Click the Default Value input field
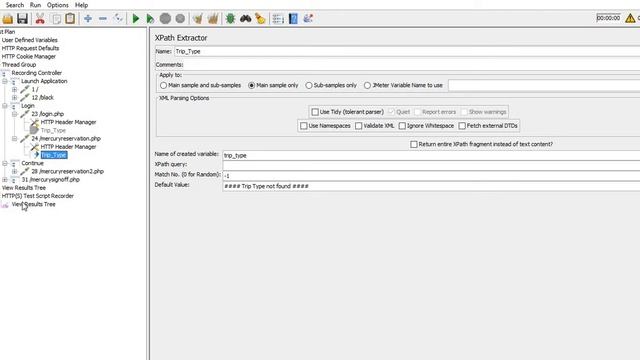Screen dimensions: 640x360 pos(431,186)
